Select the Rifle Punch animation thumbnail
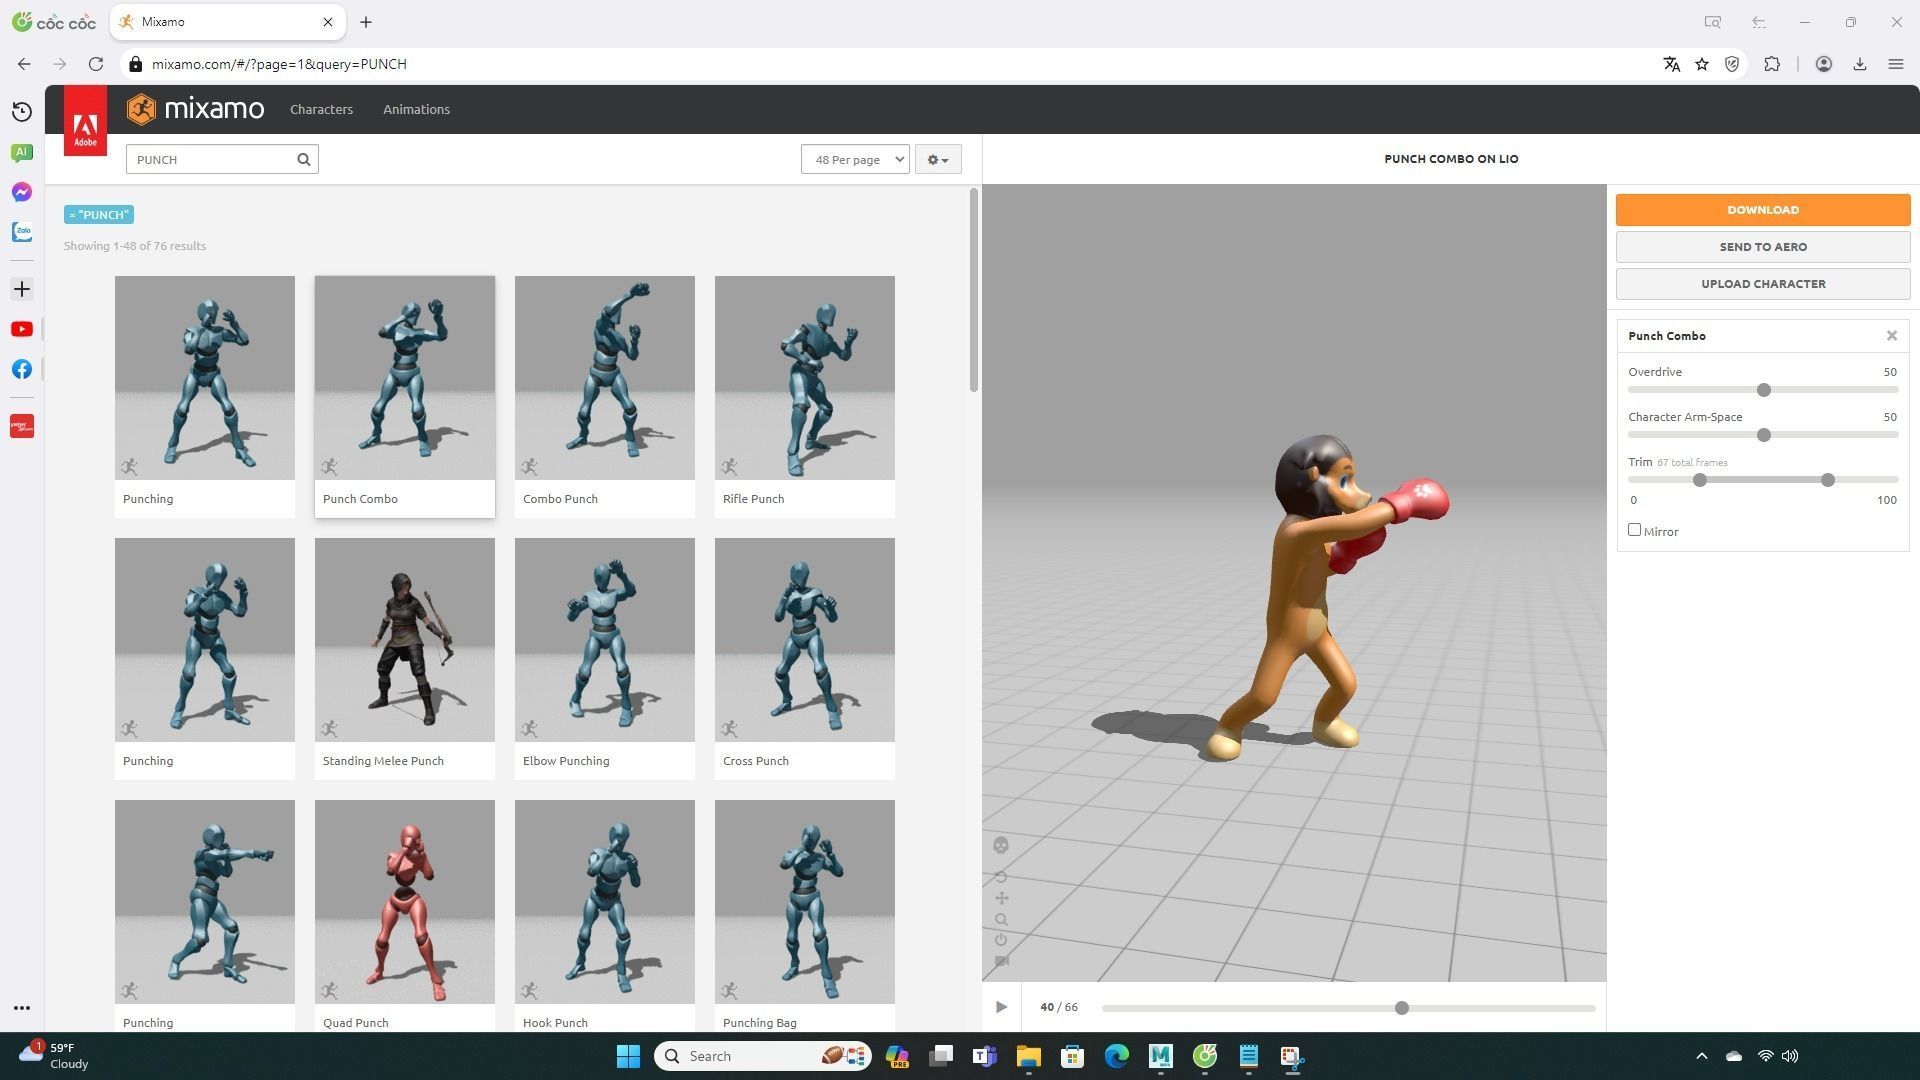 click(x=805, y=378)
